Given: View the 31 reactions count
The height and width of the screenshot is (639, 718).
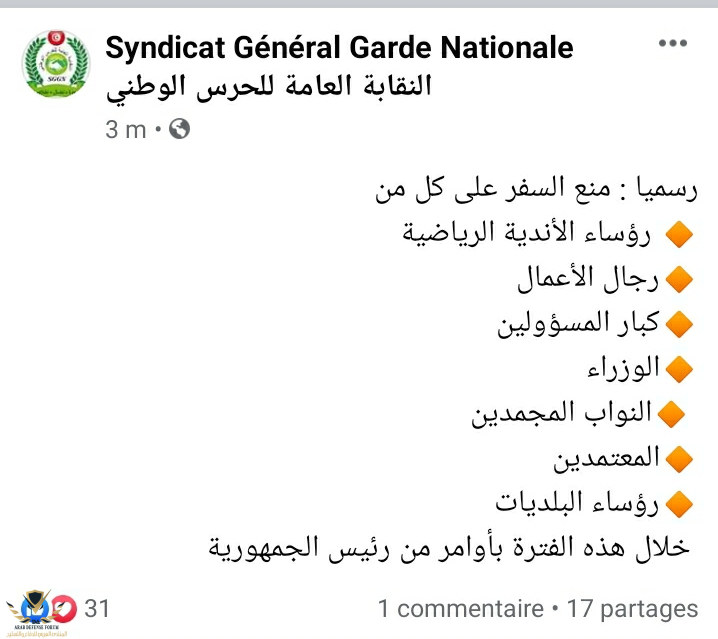Looking at the screenshot, I should point(97,608).
